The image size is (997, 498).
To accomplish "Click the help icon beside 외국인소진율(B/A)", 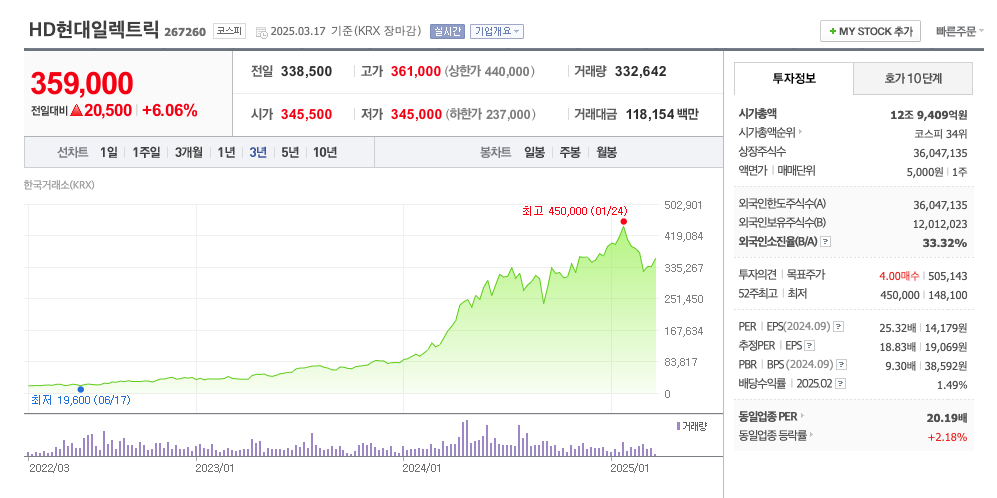I will pyautogui.click(x=826, y=242).
